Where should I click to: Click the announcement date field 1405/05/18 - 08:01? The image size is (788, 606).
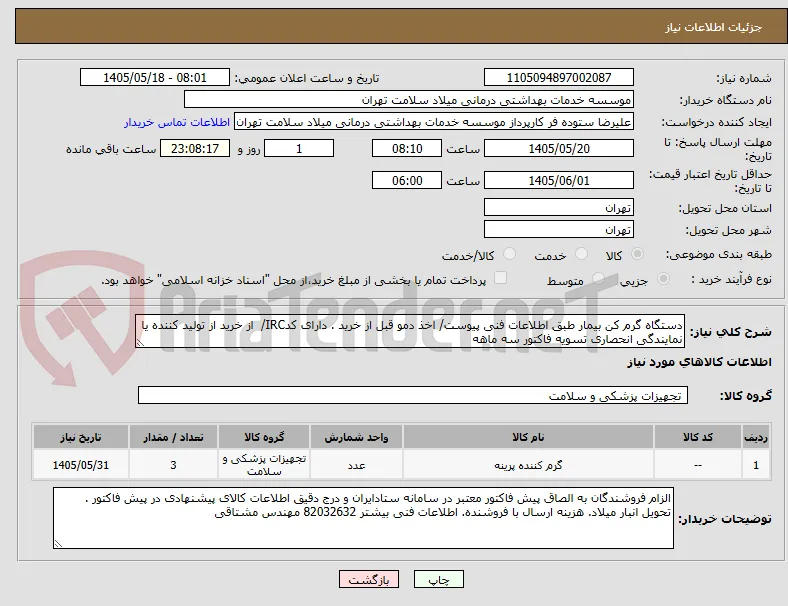coord(155,77)
